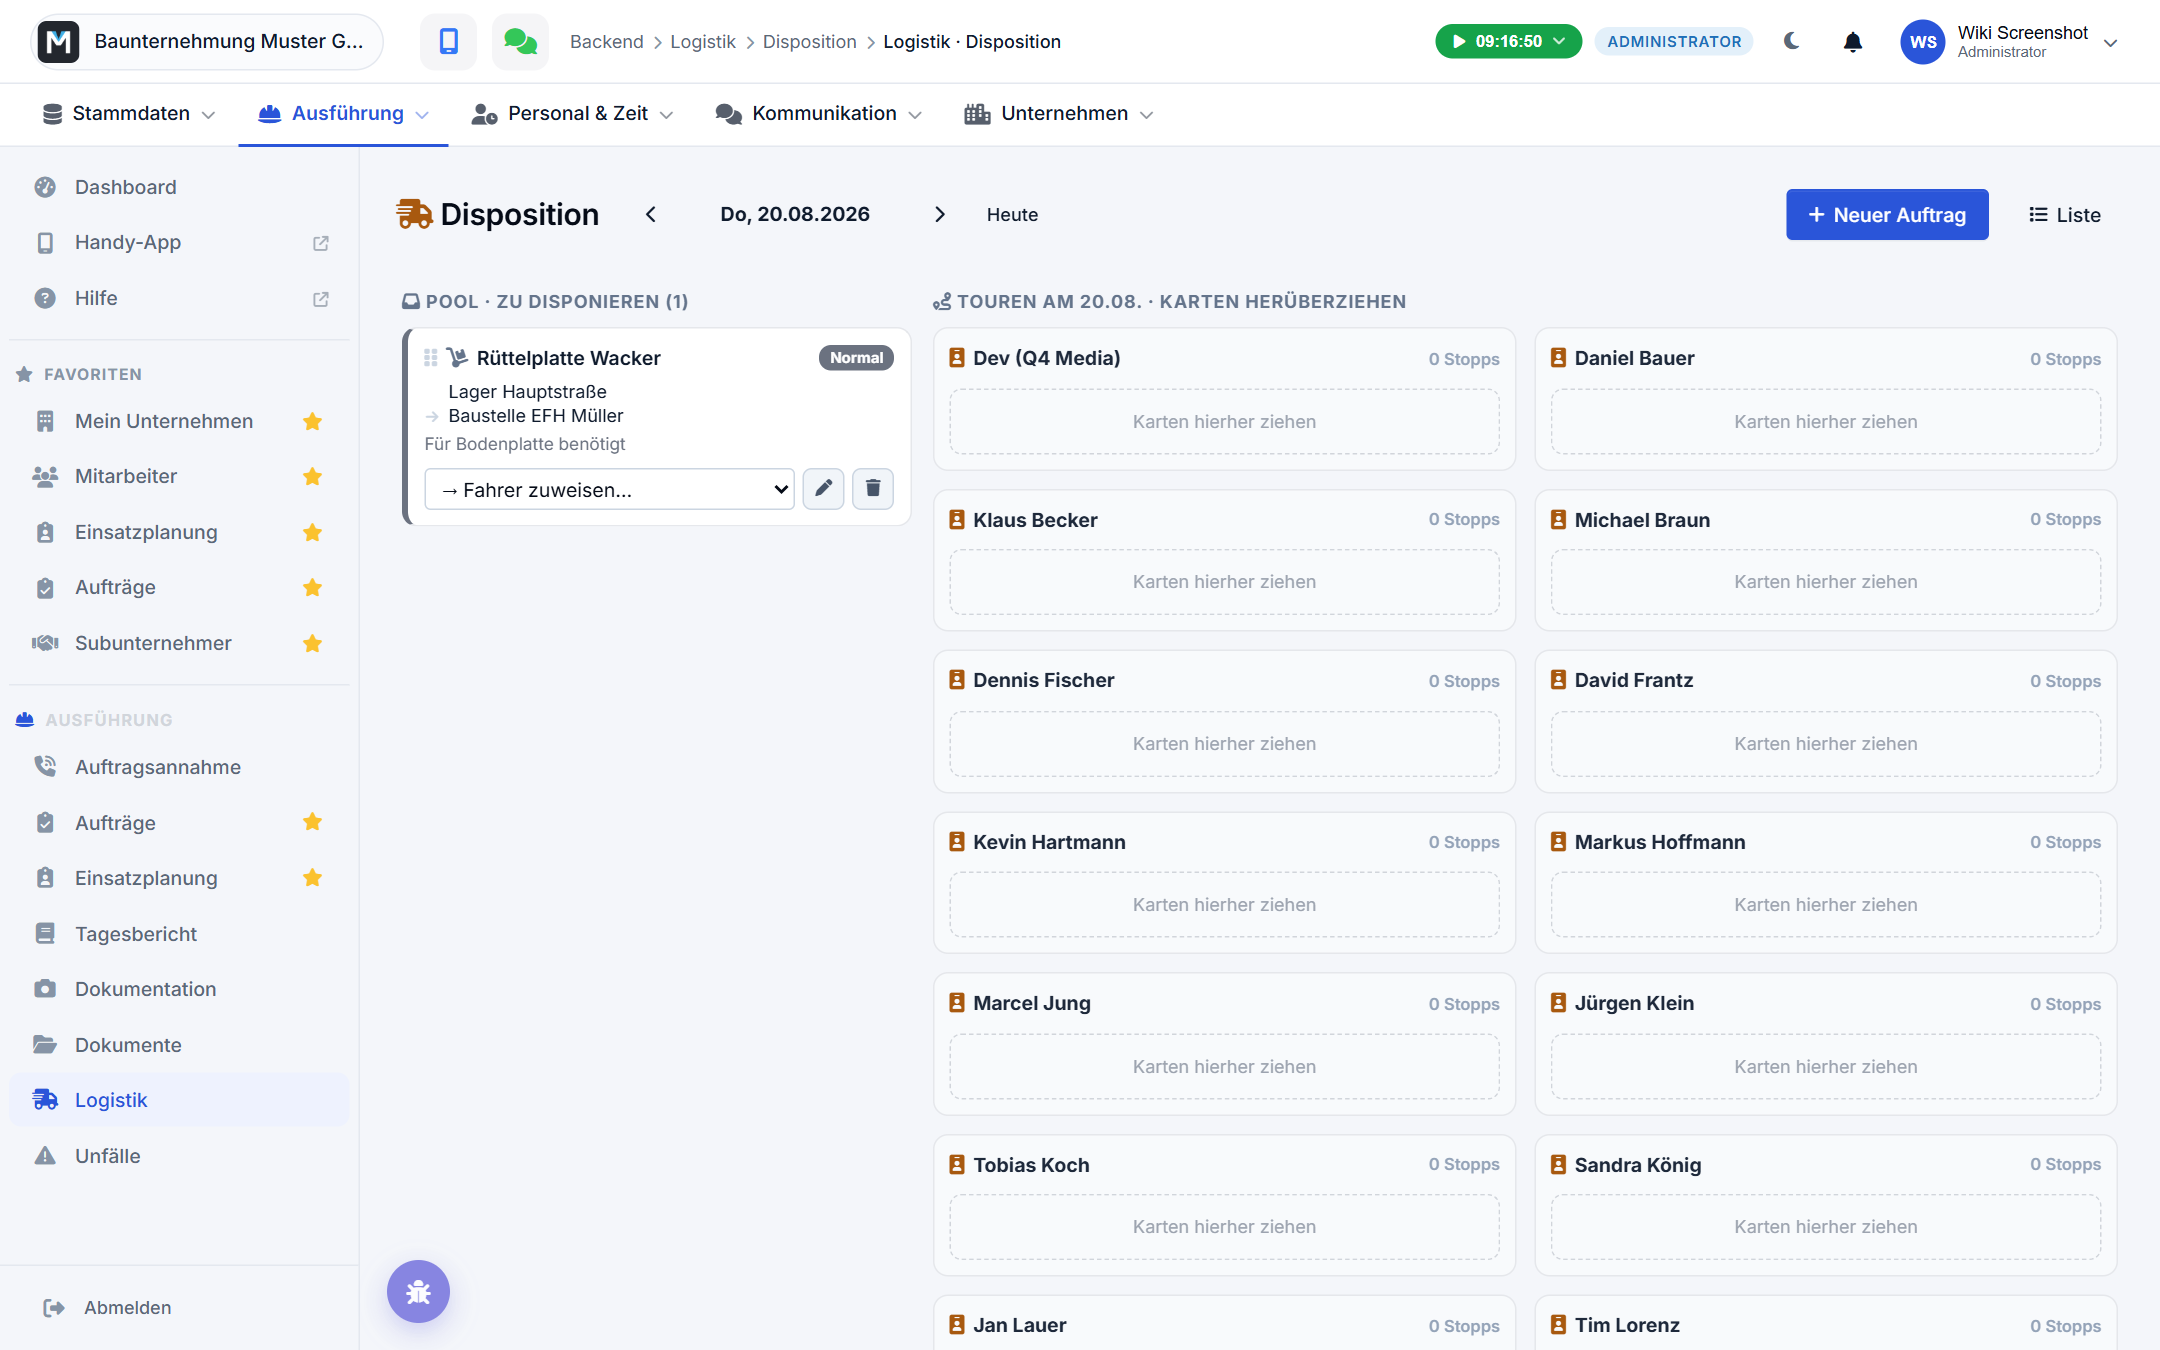The width and height of the screenshot is (2160, 1350).
Task: Go to the next day
Action: (939, 214)
